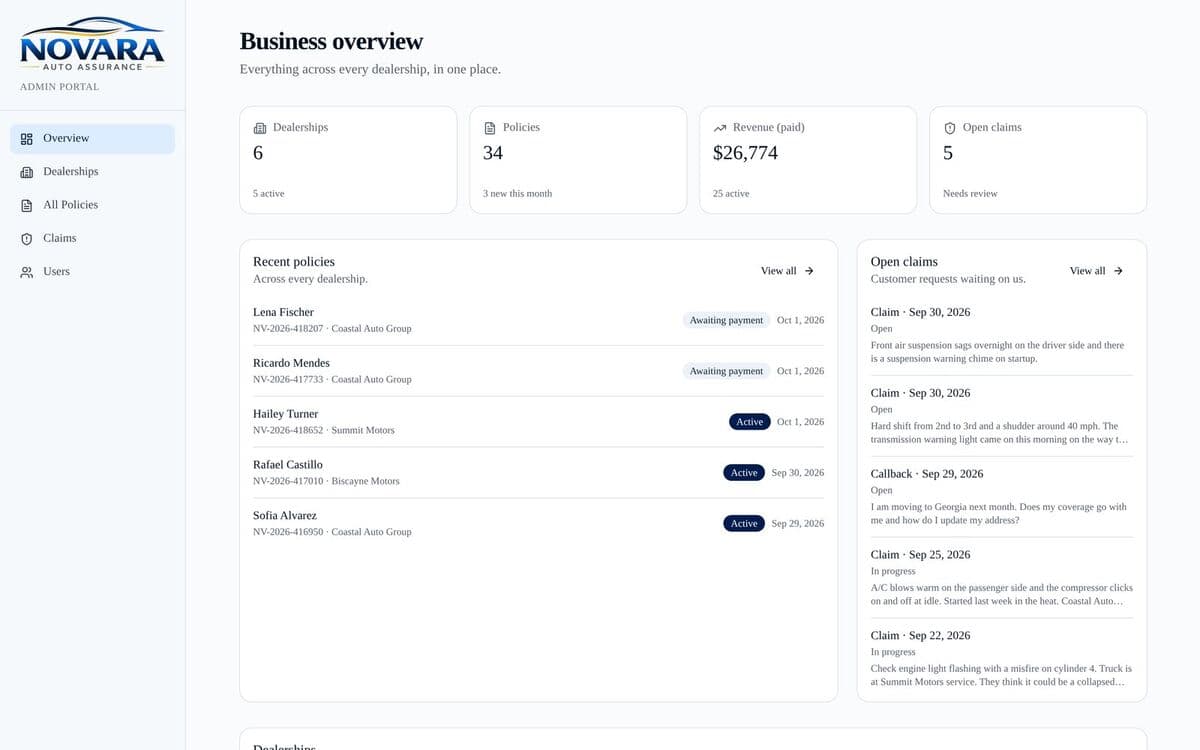The height and width of the screenshot is (750, 1200).
Task: Open Lena Fischer's policy row
Action: click(538, 320)
